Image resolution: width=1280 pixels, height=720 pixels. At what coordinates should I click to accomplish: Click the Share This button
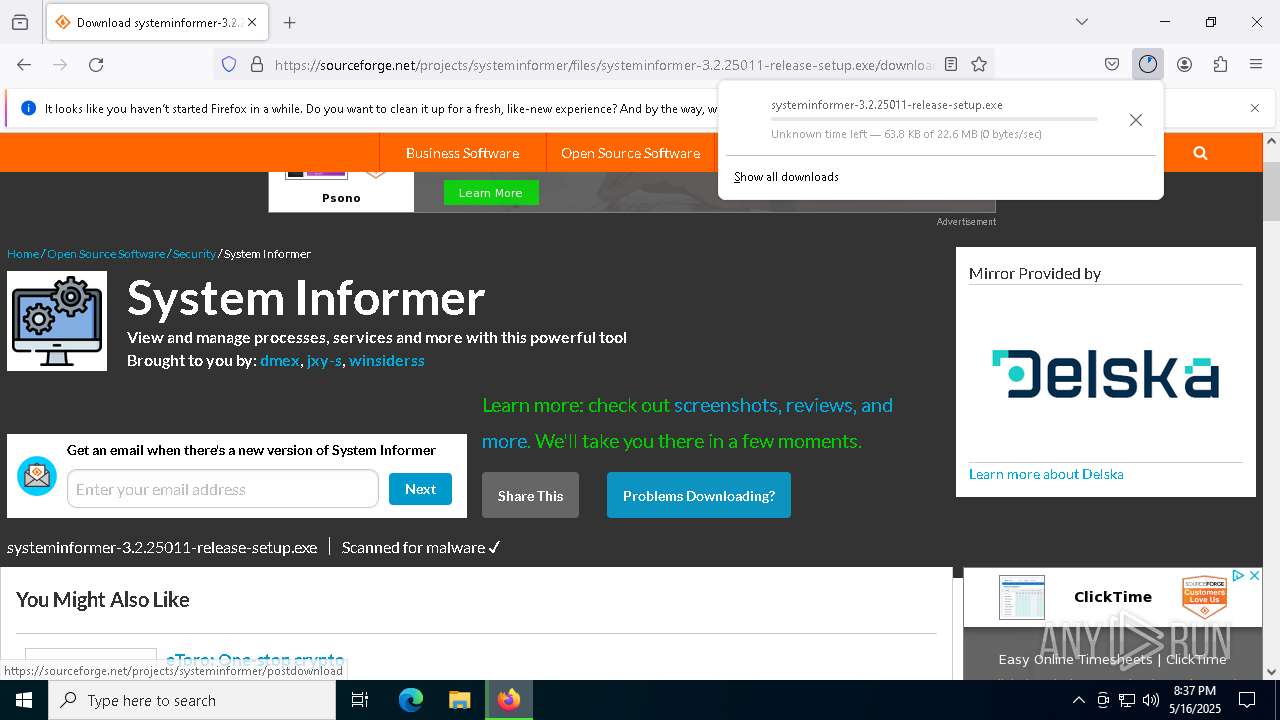coord(530,495)
